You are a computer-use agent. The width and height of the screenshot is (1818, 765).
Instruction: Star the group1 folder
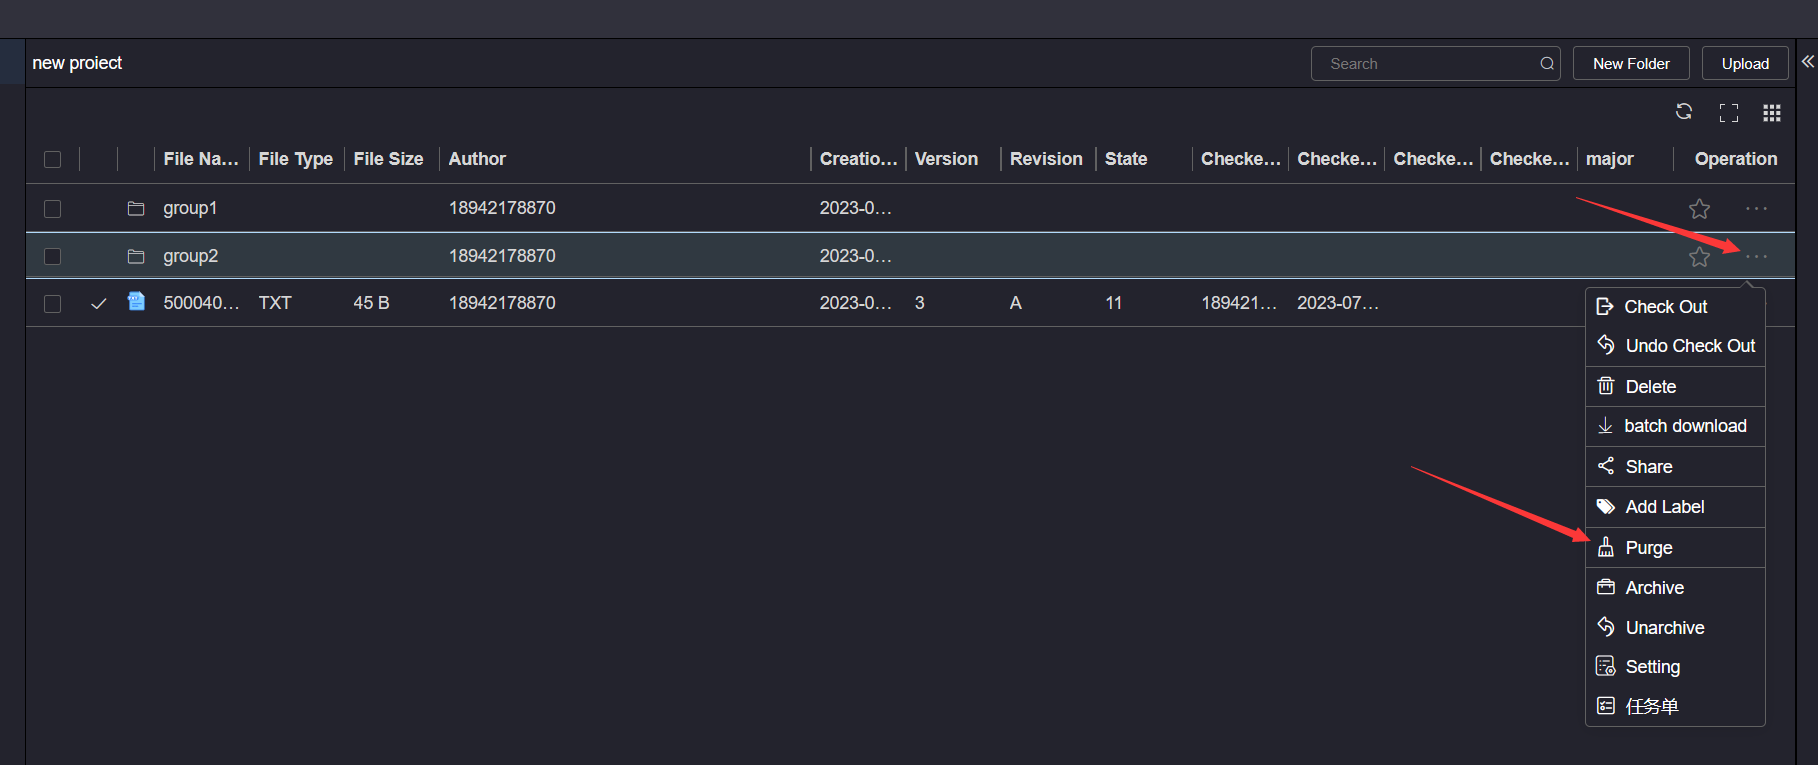[x=1699, y=209]
